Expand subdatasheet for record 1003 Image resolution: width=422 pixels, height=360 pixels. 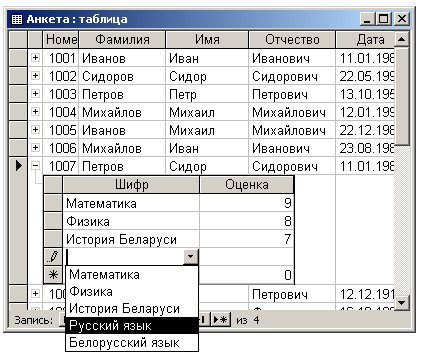tap(35, 94)
